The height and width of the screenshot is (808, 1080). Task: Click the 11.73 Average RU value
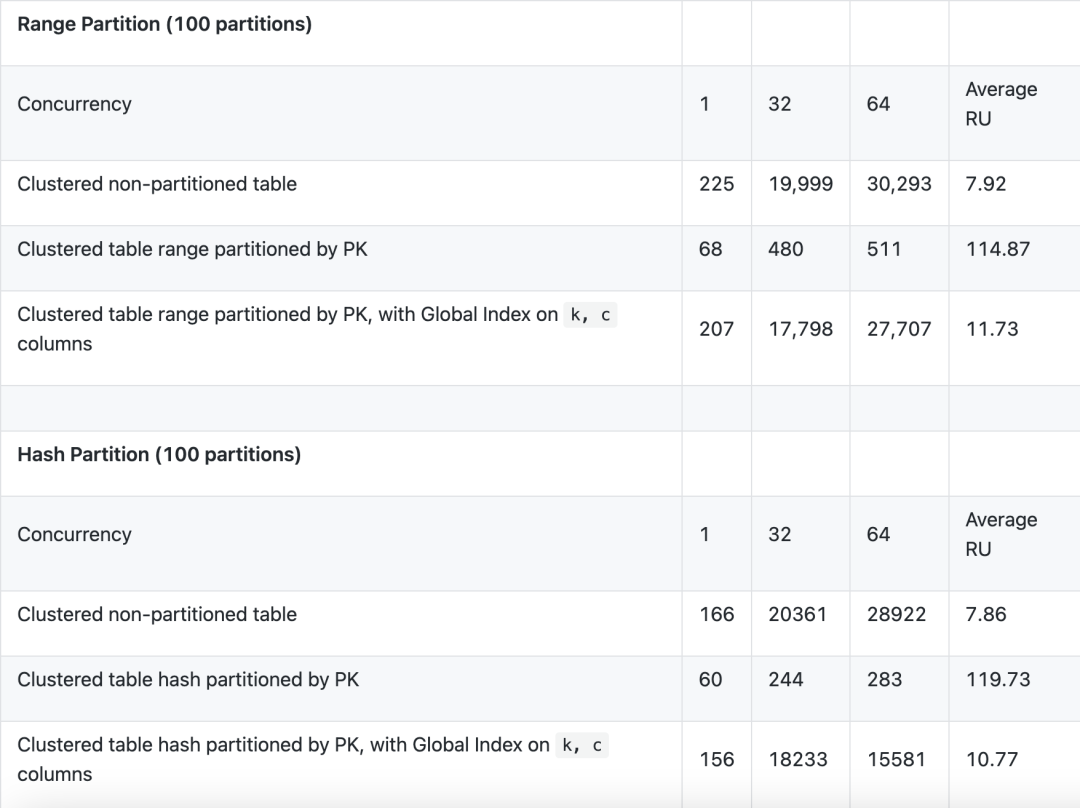(991, 329)
